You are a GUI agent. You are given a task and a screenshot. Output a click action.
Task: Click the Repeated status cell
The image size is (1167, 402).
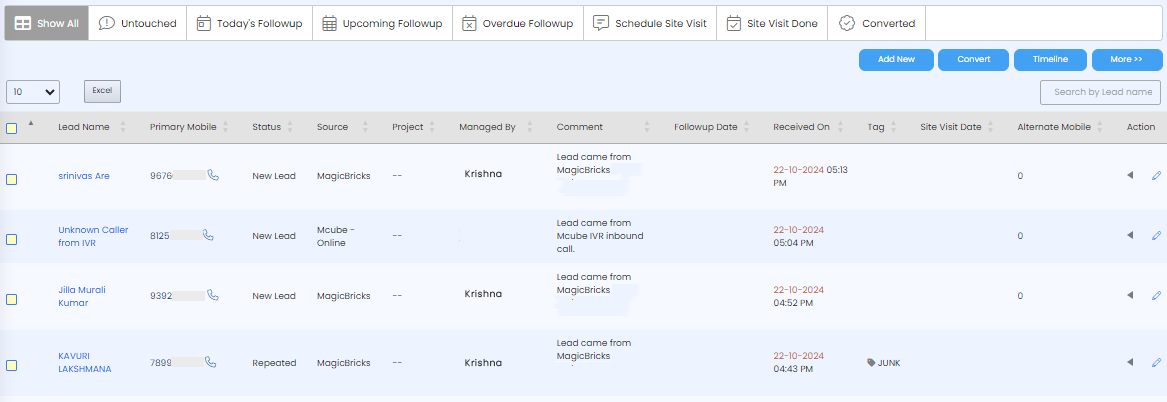(274, 363)
